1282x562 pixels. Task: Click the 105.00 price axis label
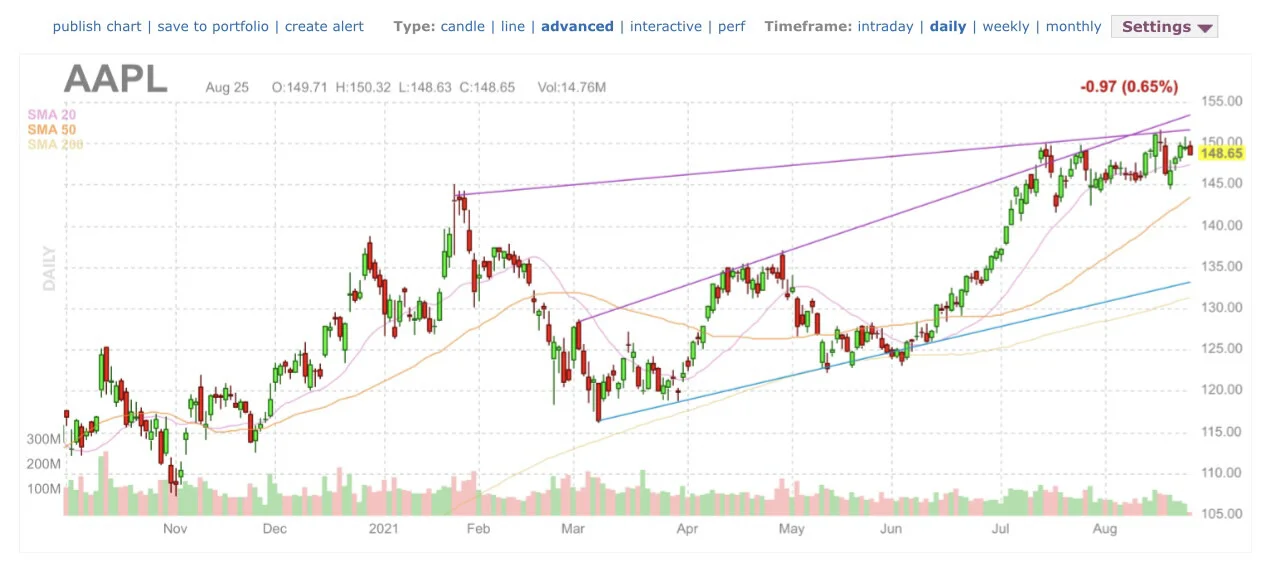(x=1222, y=514)
